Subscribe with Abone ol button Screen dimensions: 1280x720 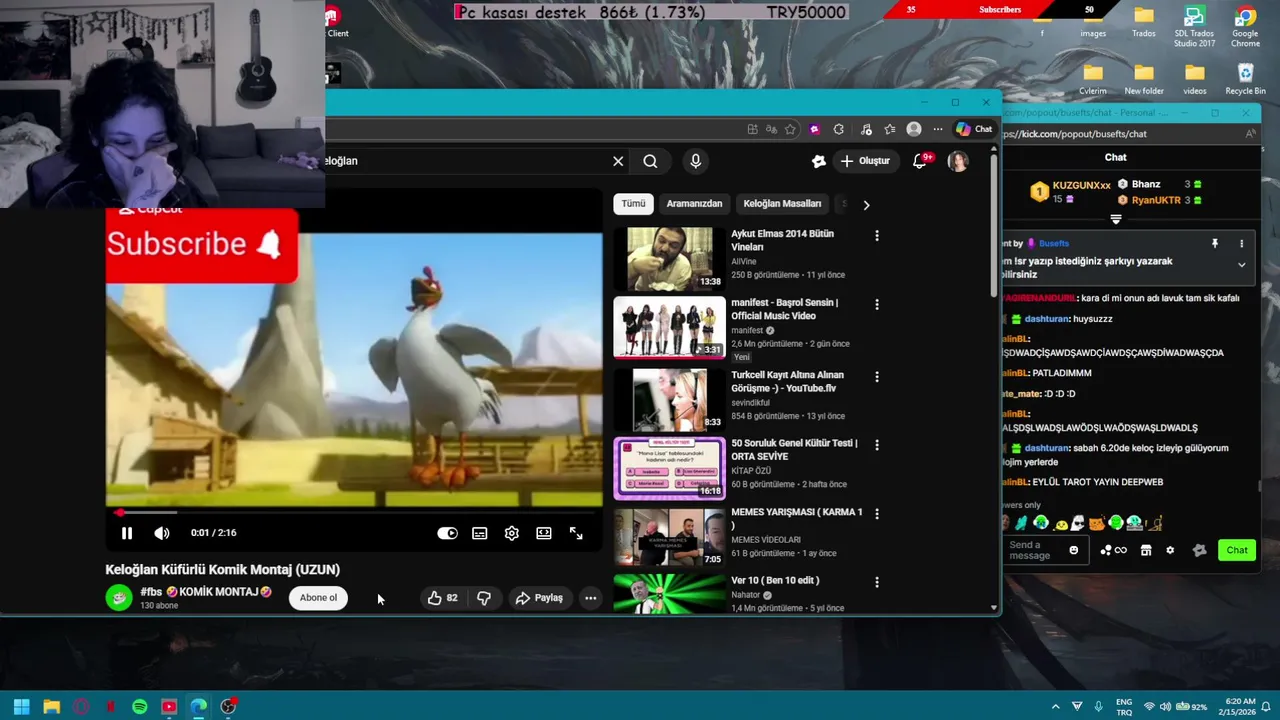coord(319,598)
